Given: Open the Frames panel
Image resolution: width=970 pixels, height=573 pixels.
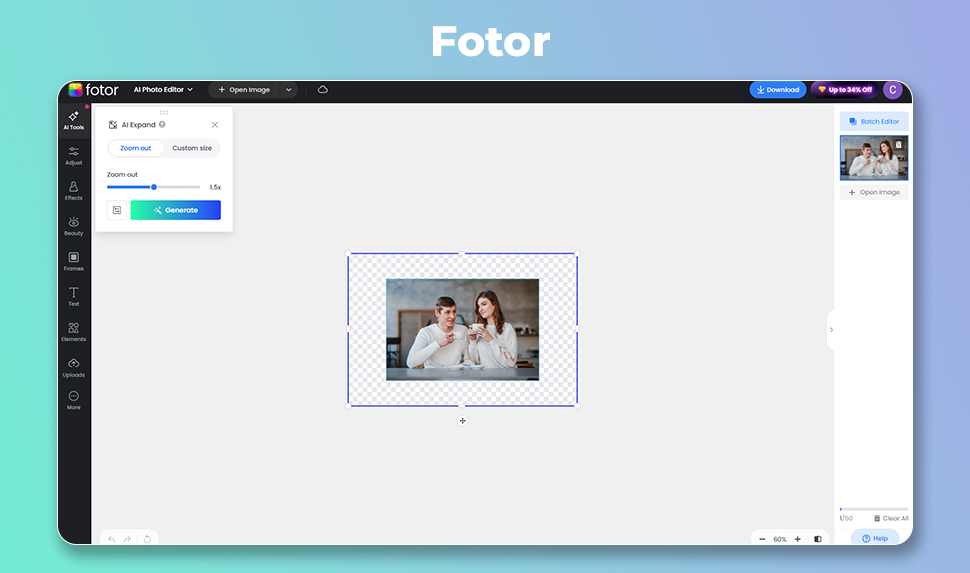Looking at the screenshot, I should click(x=74, y=261).
